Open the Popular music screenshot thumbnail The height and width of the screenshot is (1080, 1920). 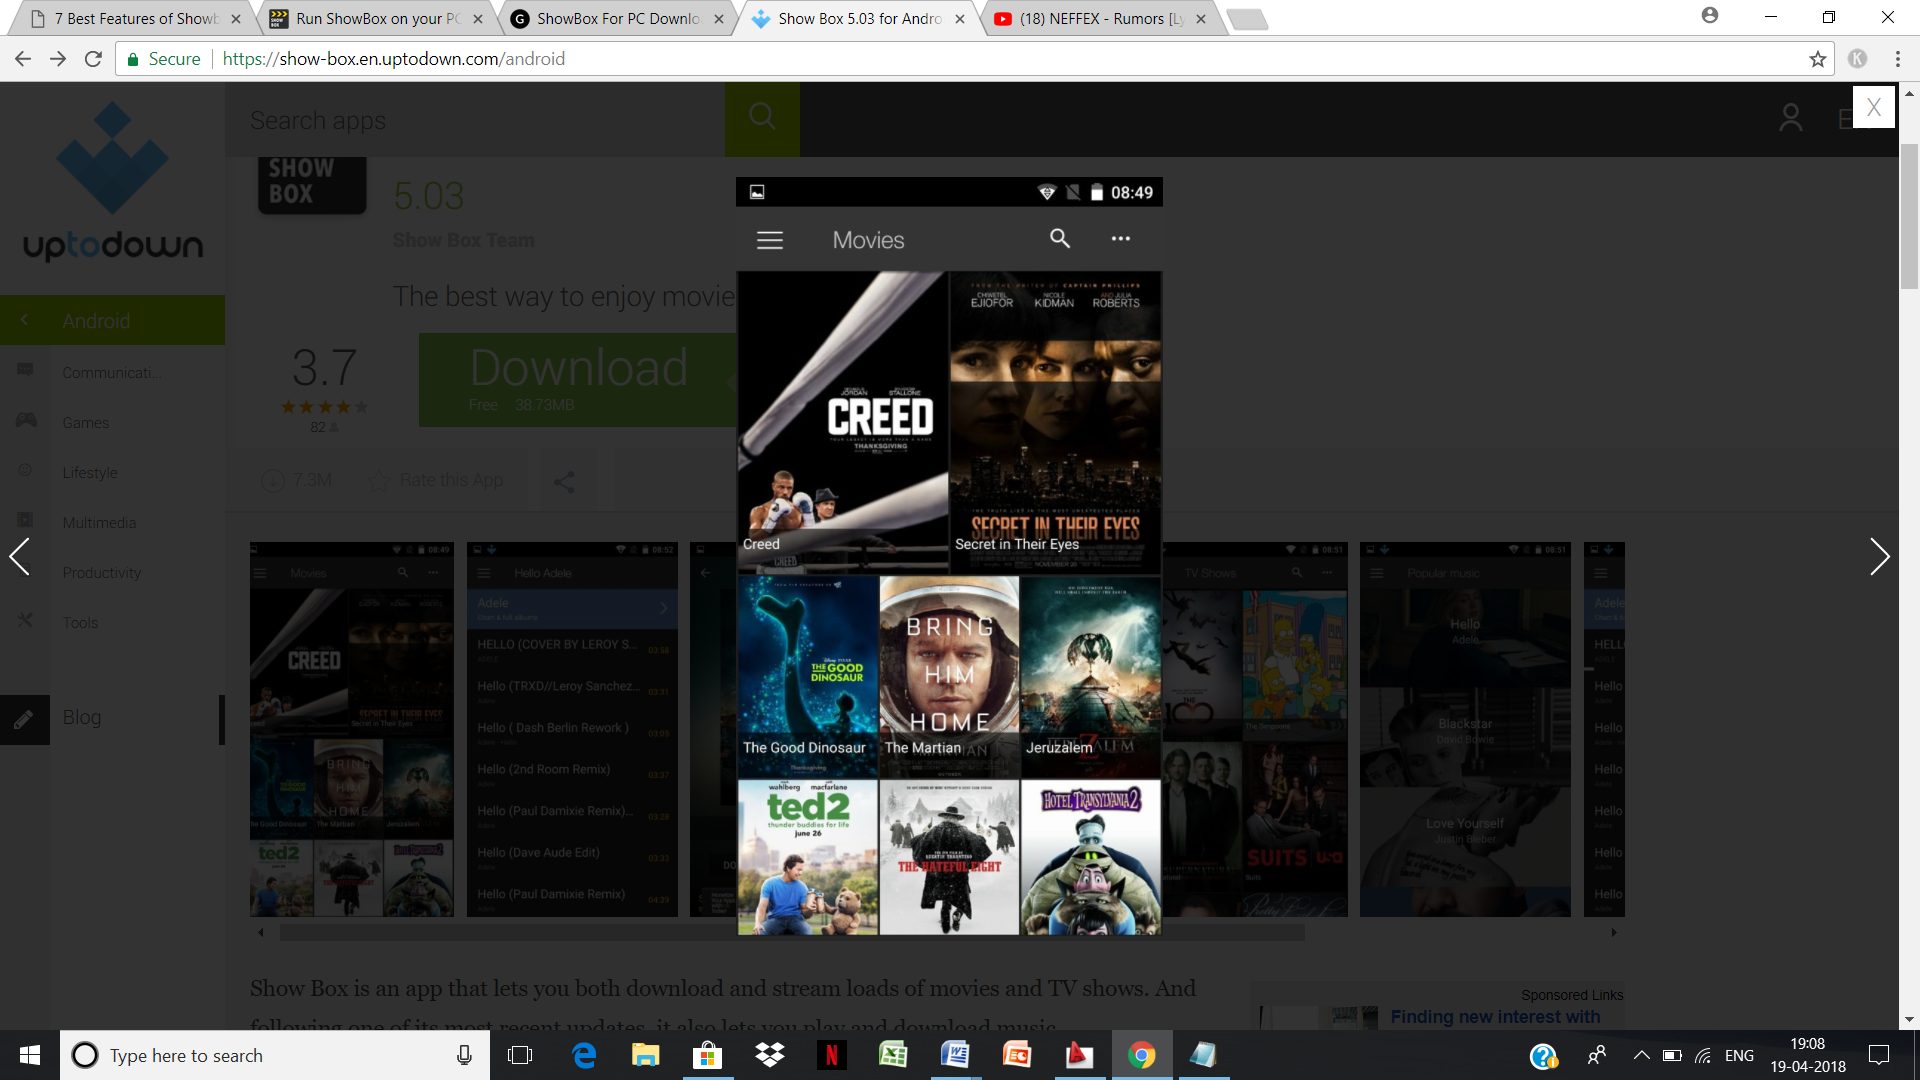[x=1465, y=729]
